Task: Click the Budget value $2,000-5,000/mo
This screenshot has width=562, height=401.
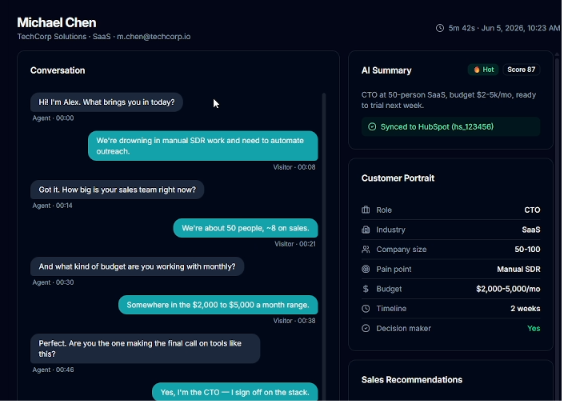Action: point(508,289)
